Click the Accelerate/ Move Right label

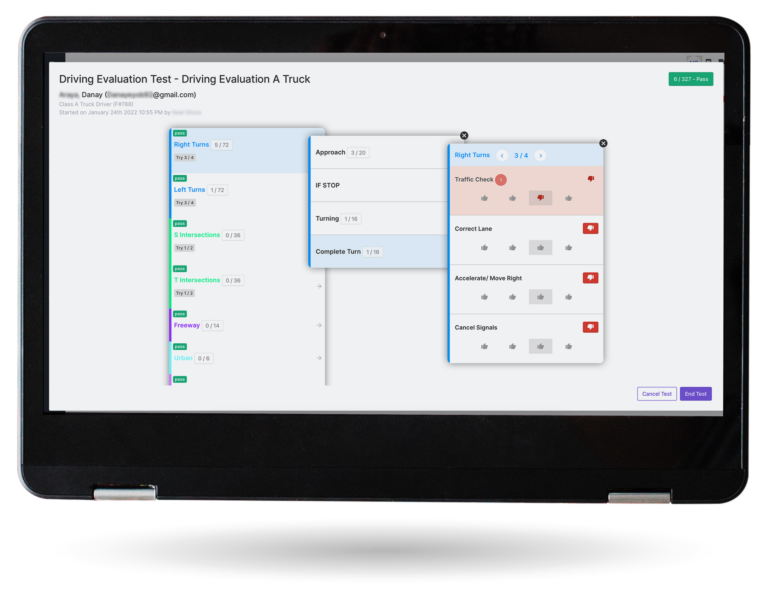point(488,278)
